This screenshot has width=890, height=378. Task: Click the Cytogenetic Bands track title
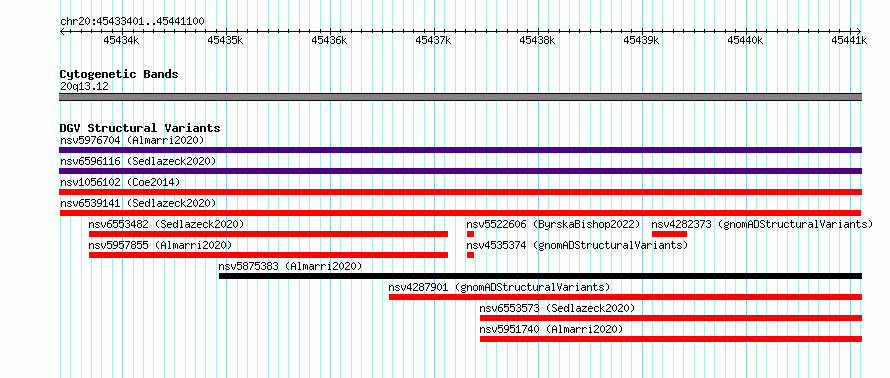pyautogui.click(x=119, y=74)
